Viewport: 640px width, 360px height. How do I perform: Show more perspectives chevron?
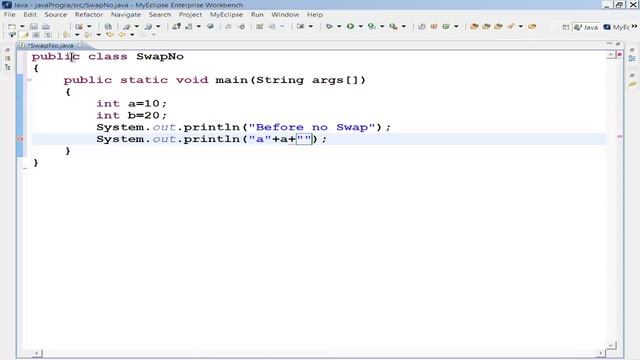(x=634, y=26)
